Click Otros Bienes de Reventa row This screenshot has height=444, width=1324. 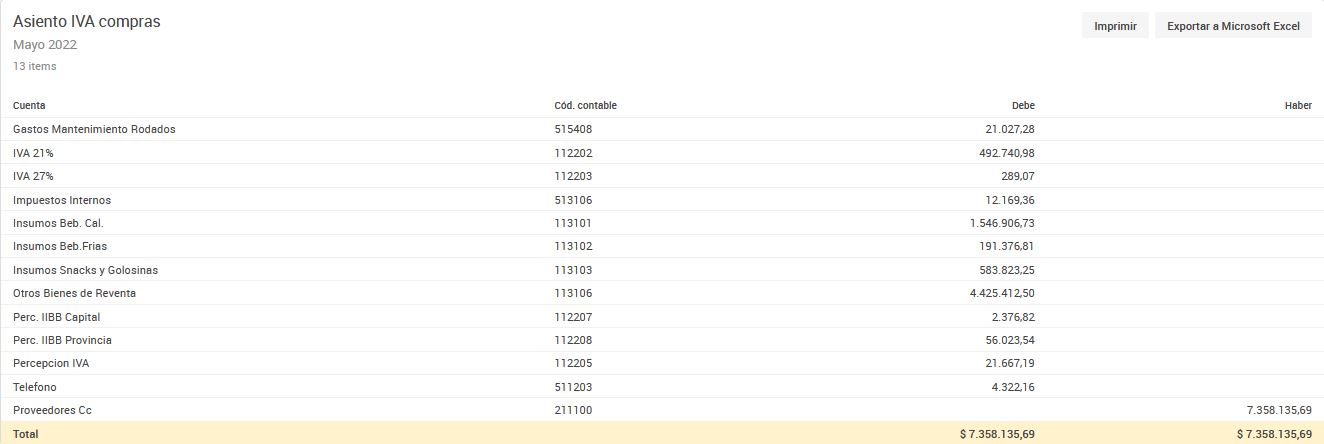click(662, 293)
